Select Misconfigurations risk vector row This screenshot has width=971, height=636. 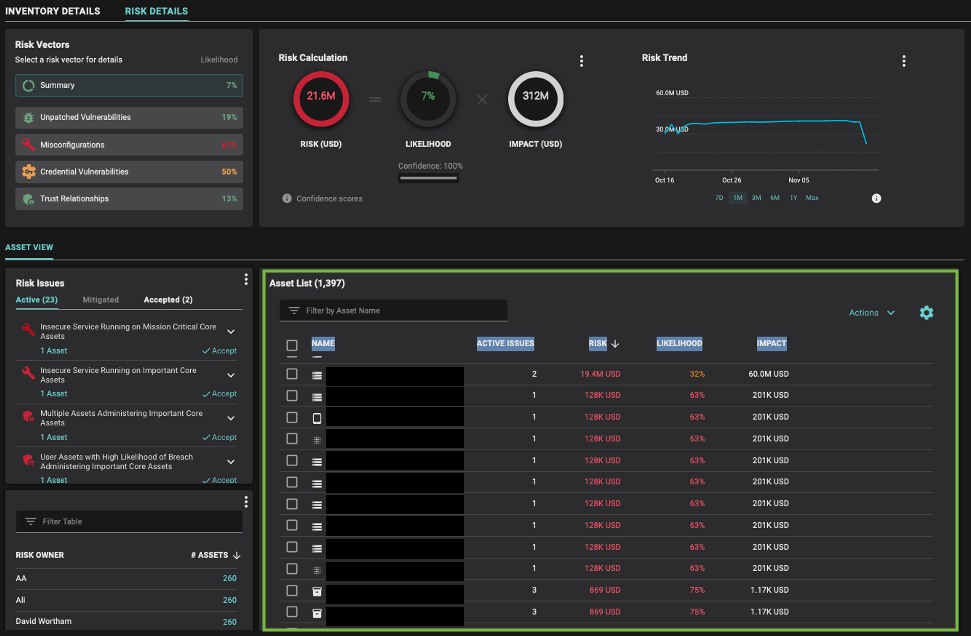(x=129, y=145)
